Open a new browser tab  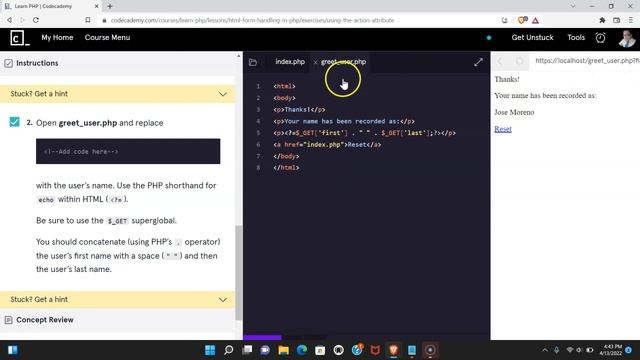110,6
